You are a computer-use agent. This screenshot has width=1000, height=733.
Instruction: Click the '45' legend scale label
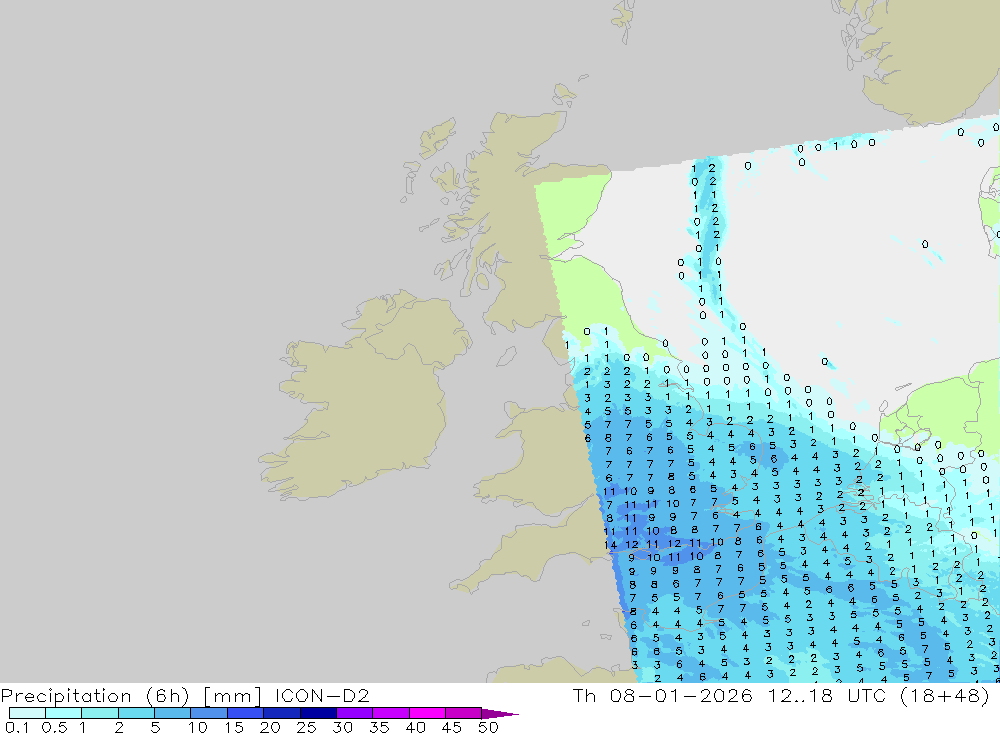pyautogui.click(x=452, y=727)
